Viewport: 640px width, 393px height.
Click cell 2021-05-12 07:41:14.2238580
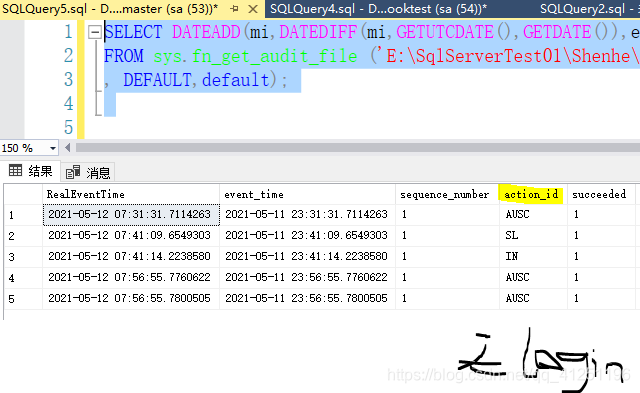pyautogui.click(x=131, y=257)
